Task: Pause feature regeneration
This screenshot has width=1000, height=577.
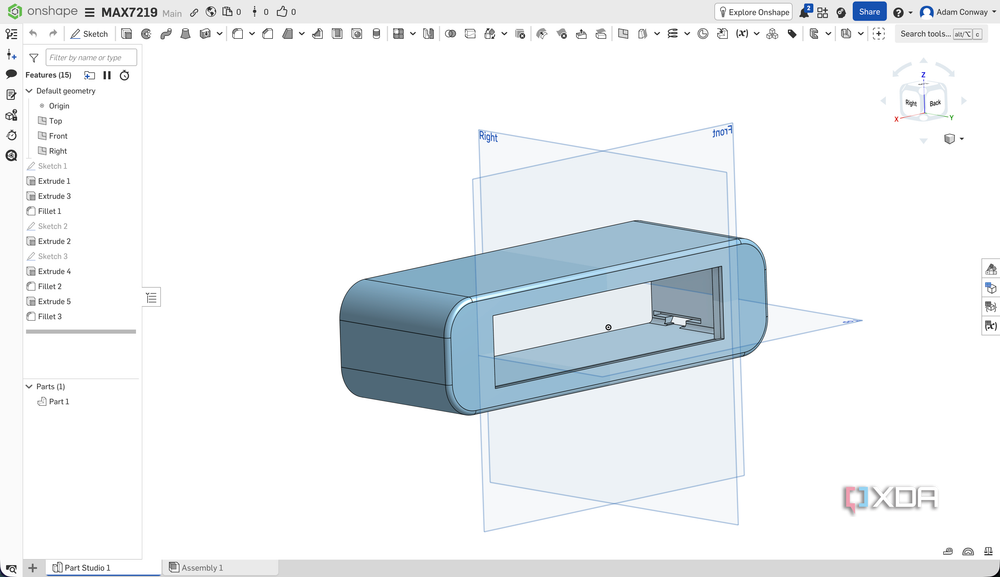Action: 107,75
